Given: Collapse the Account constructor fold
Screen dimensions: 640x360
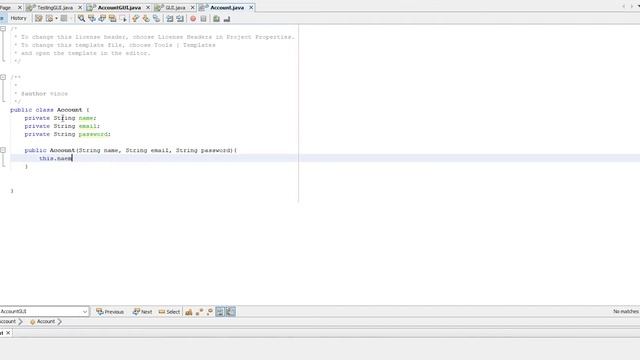Looking at the screenshot, I should tap(3, 150).
